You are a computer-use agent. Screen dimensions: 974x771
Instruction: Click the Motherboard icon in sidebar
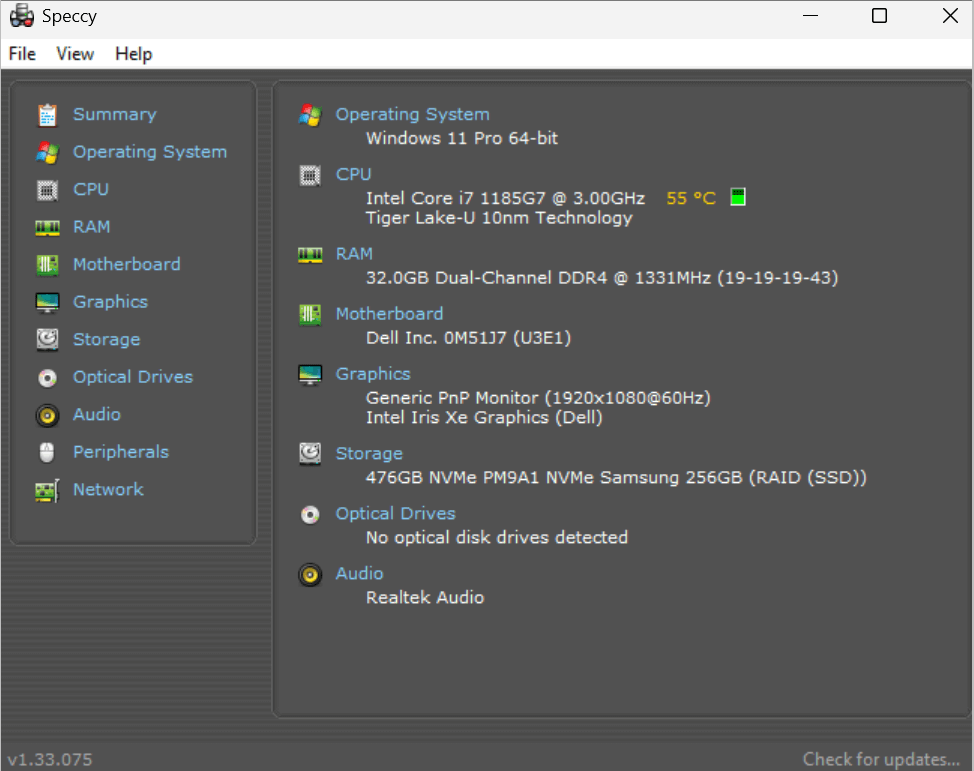click(47, 265)
